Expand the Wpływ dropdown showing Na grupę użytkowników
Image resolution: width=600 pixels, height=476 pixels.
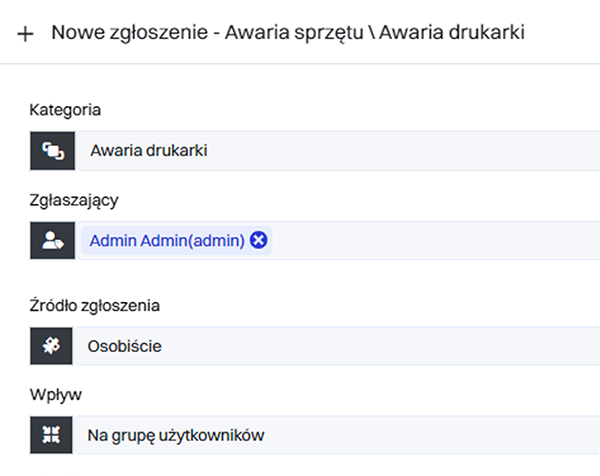[340, 436]
